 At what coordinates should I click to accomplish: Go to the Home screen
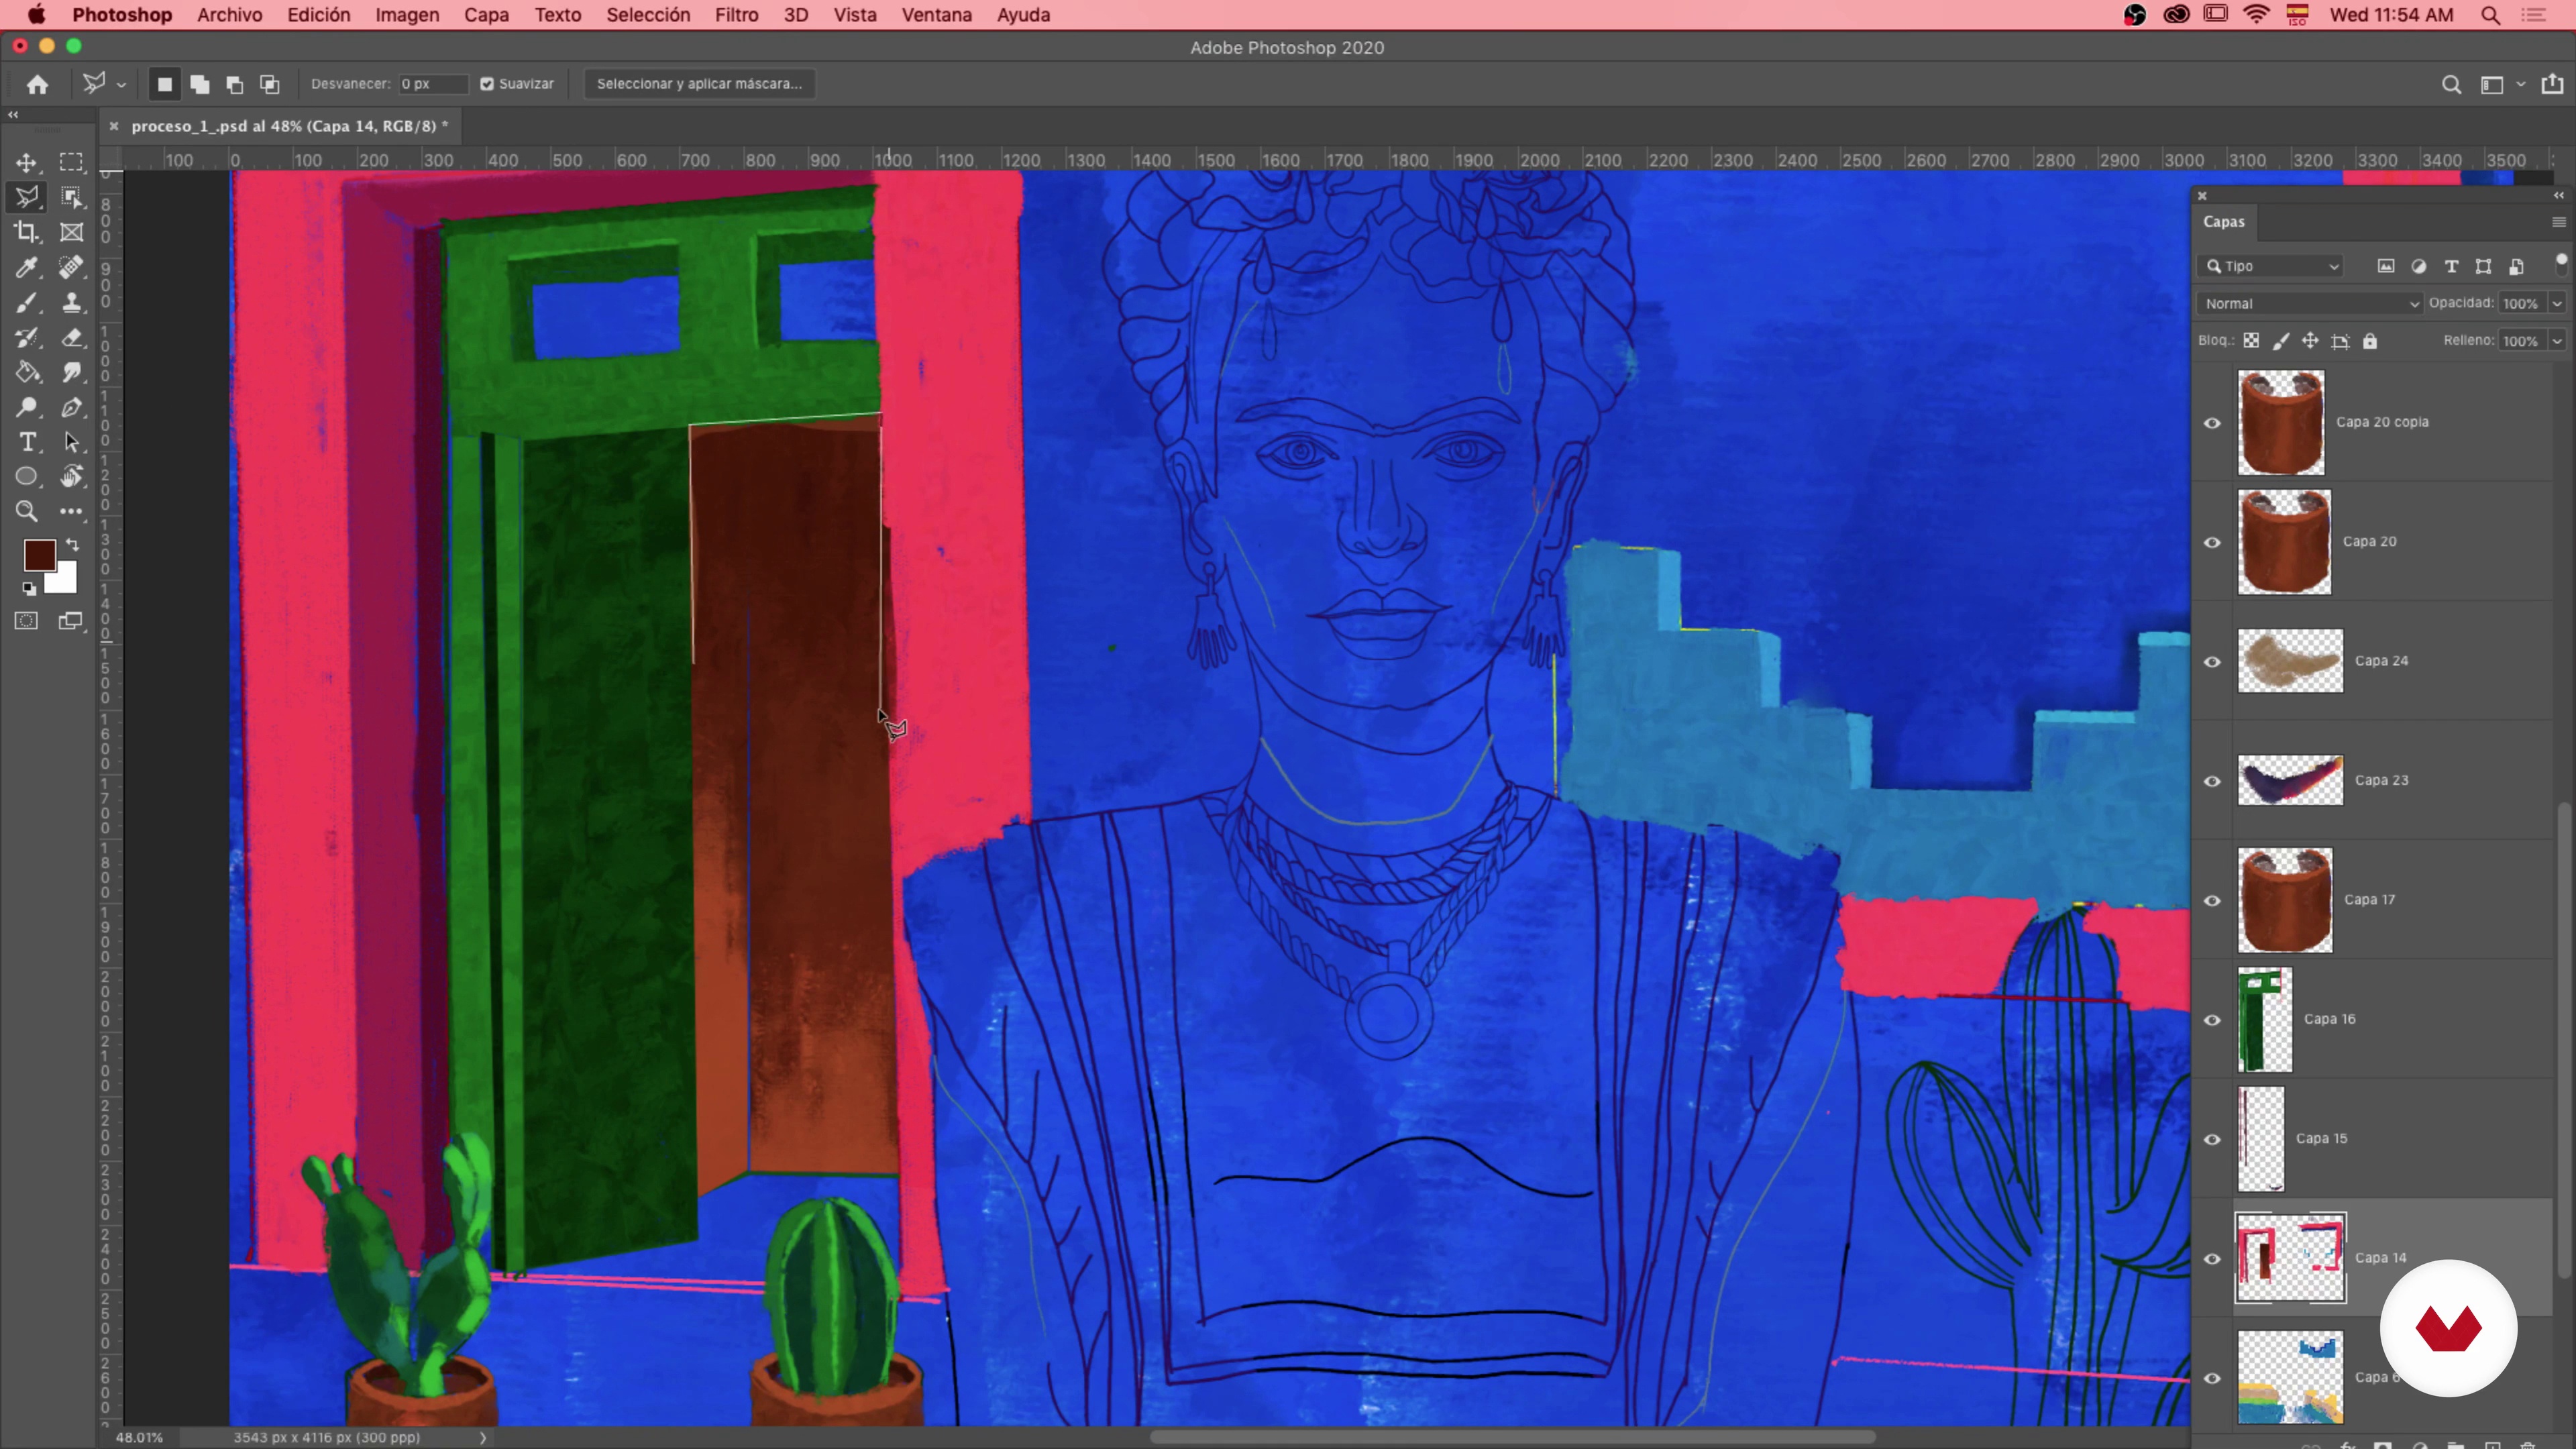tap(38, 84)
